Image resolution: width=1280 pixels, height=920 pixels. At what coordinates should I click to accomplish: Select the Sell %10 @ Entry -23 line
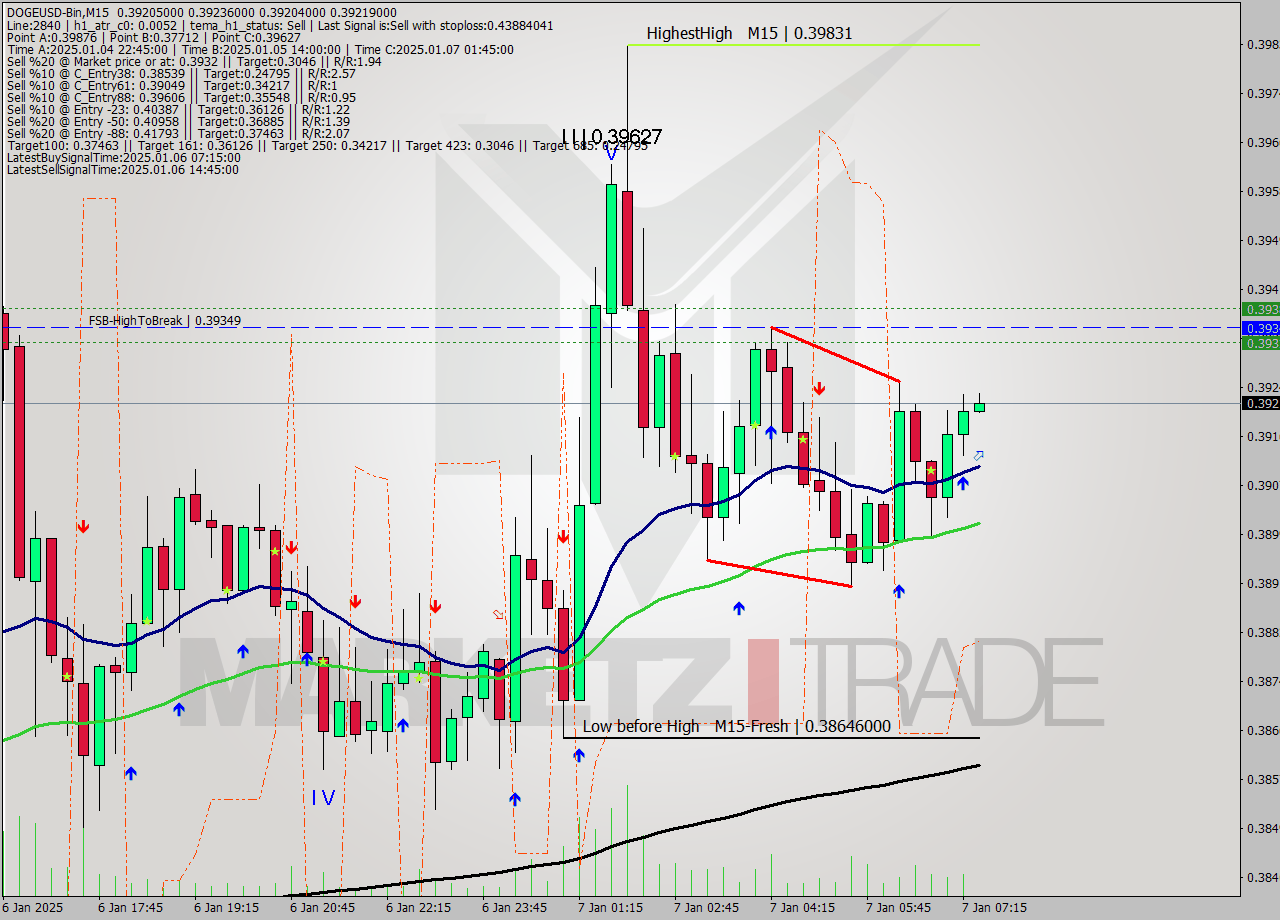(178, 109)
